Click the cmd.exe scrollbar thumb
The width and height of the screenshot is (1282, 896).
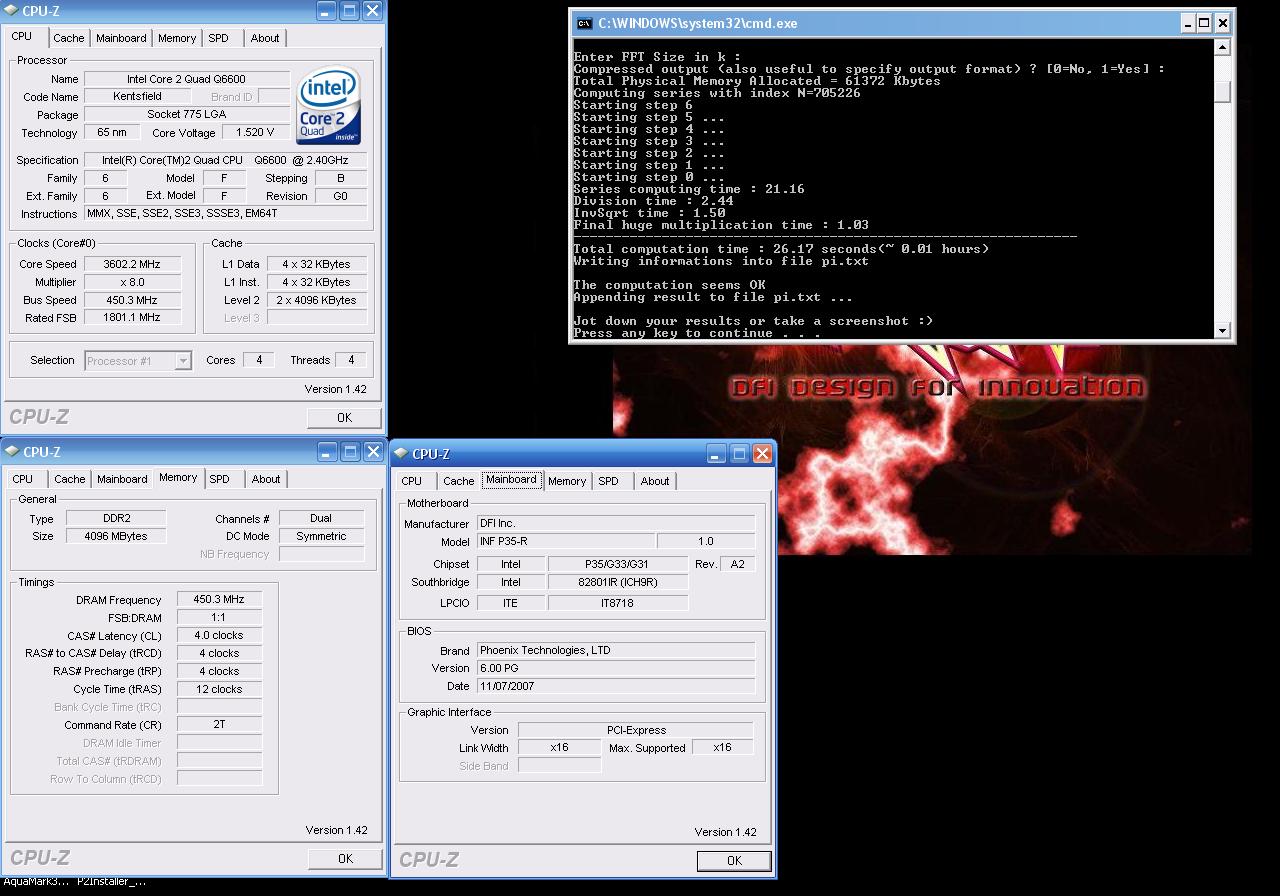[1222, 92]
